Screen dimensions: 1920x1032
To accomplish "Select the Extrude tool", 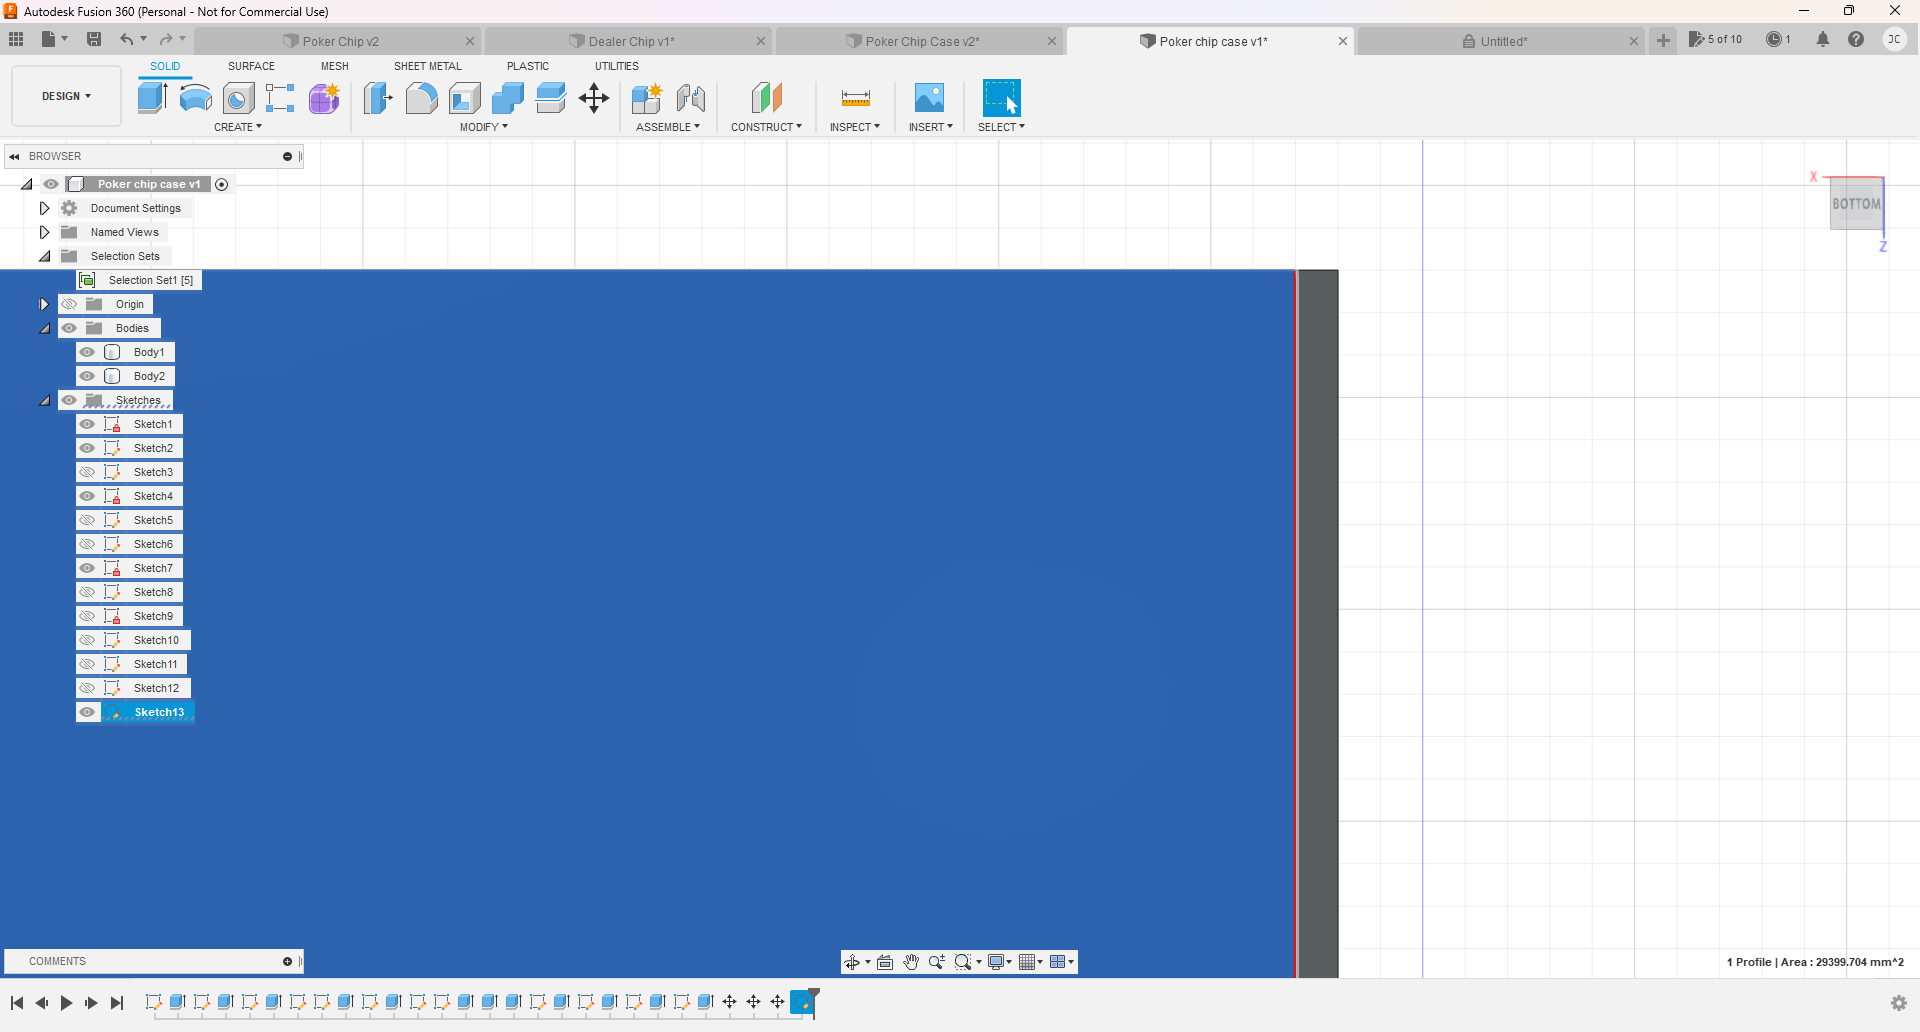I will tap(152, 98).
